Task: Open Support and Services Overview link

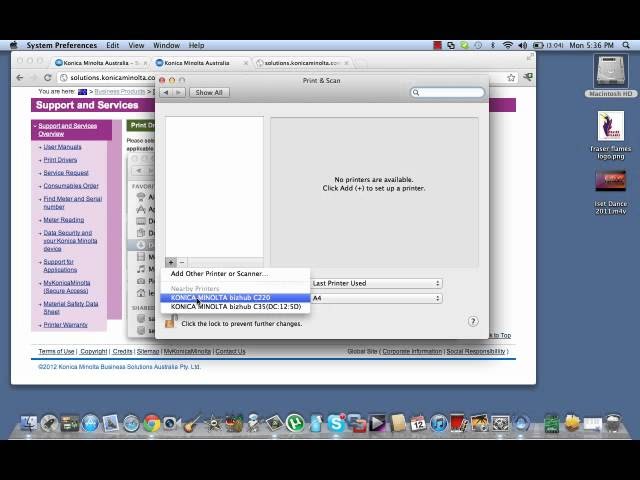Action: point(68,130)
